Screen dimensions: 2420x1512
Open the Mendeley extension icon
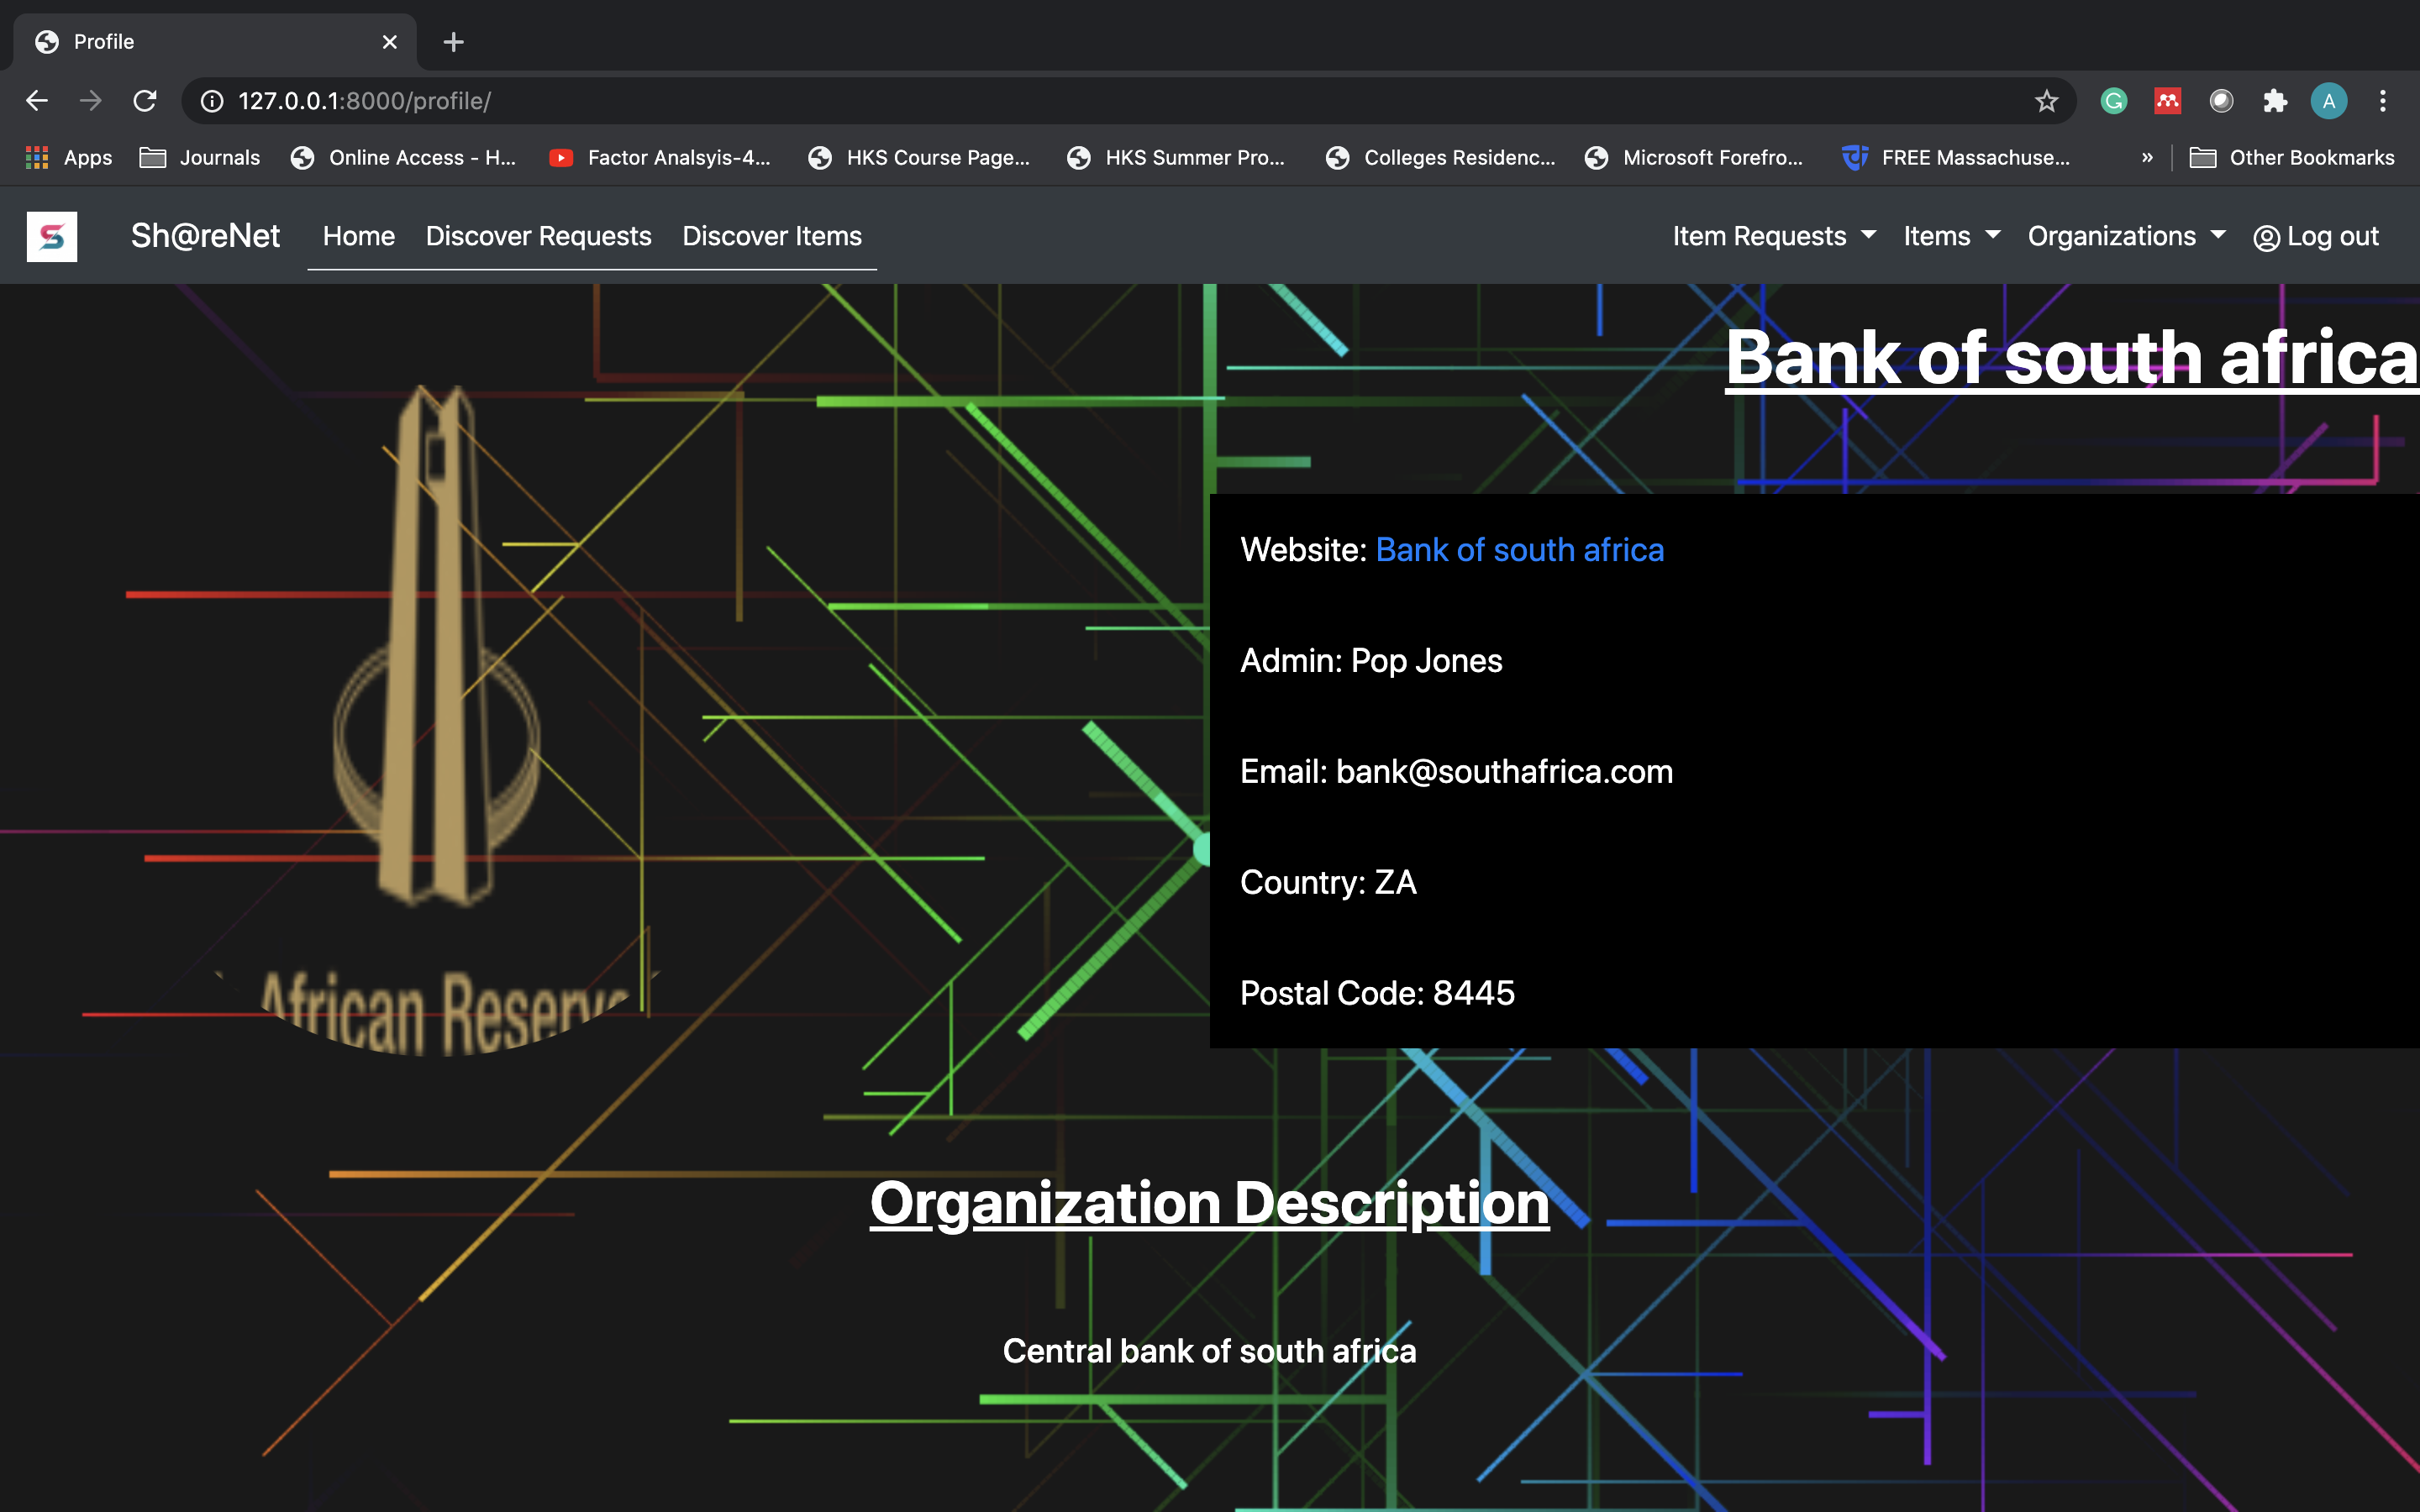pyautogui.click(x=2167, y=101)
